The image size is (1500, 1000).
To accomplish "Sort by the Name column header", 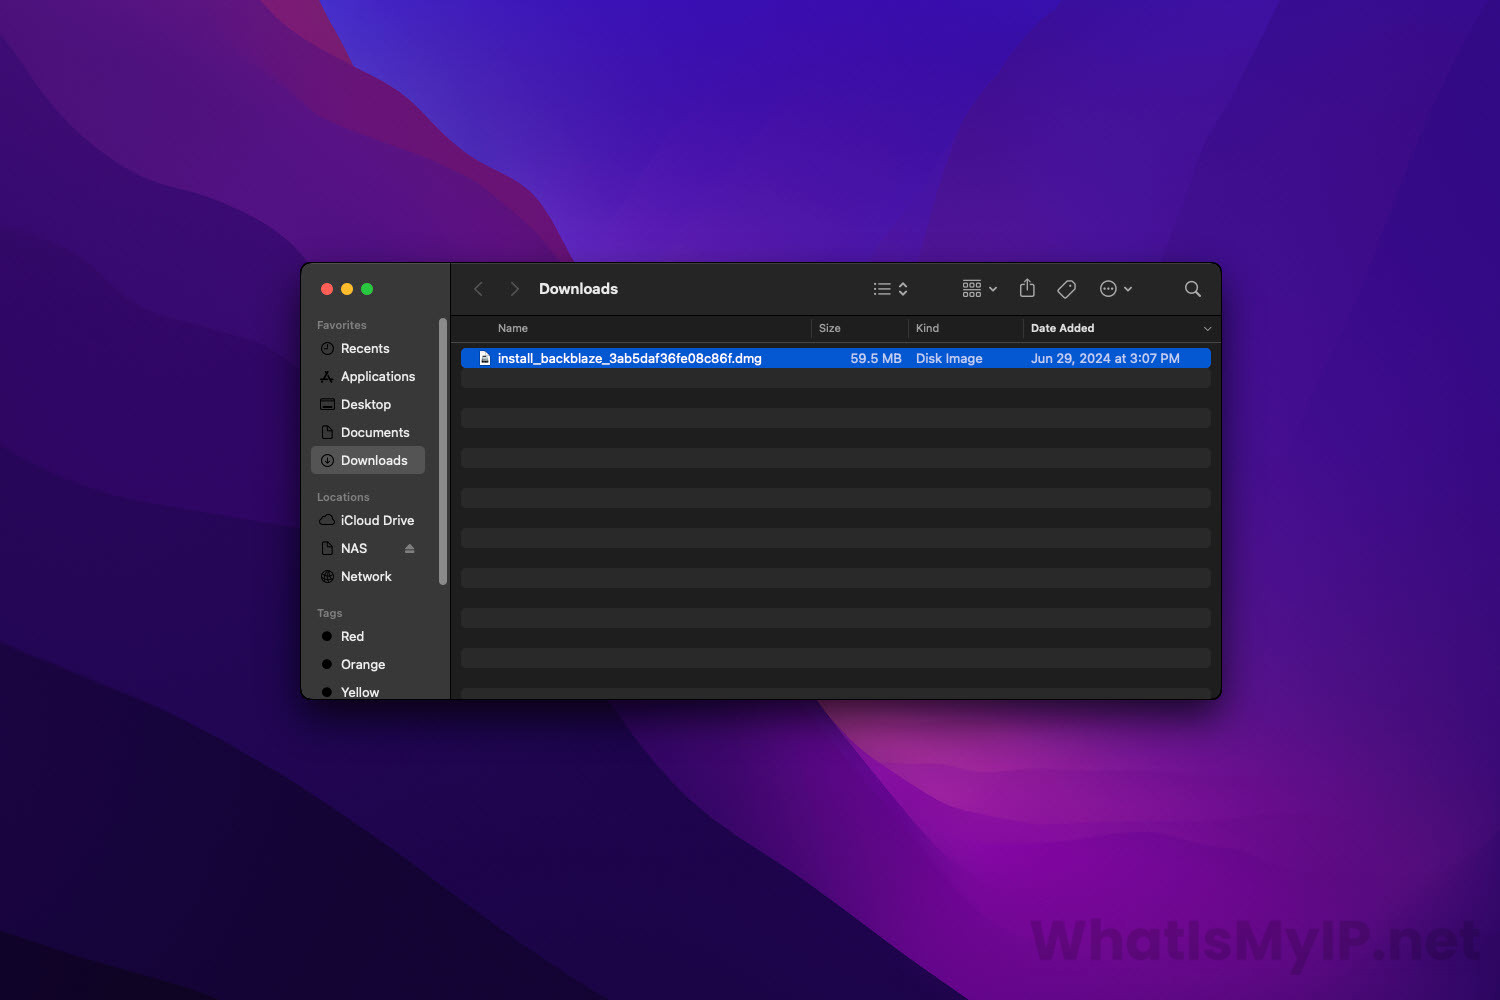I will pyautogui.click(x=512, y=328).
